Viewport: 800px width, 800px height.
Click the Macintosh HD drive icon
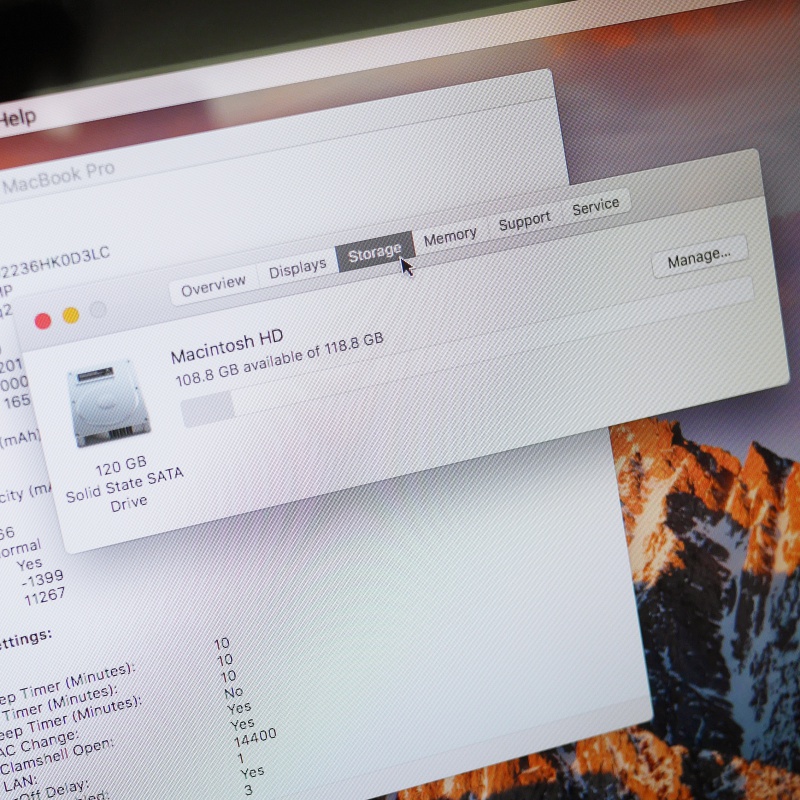point(109,404)
